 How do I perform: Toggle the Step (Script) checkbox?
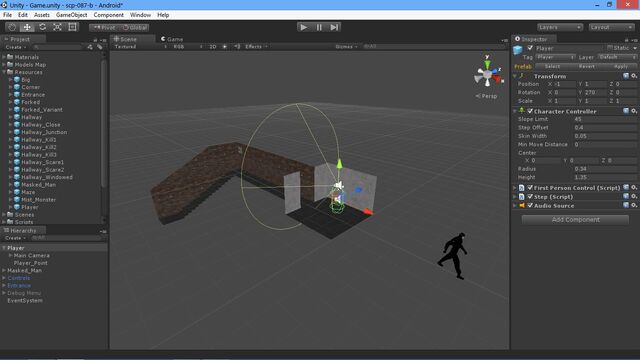pyautogui.click(x=530, y=197)
